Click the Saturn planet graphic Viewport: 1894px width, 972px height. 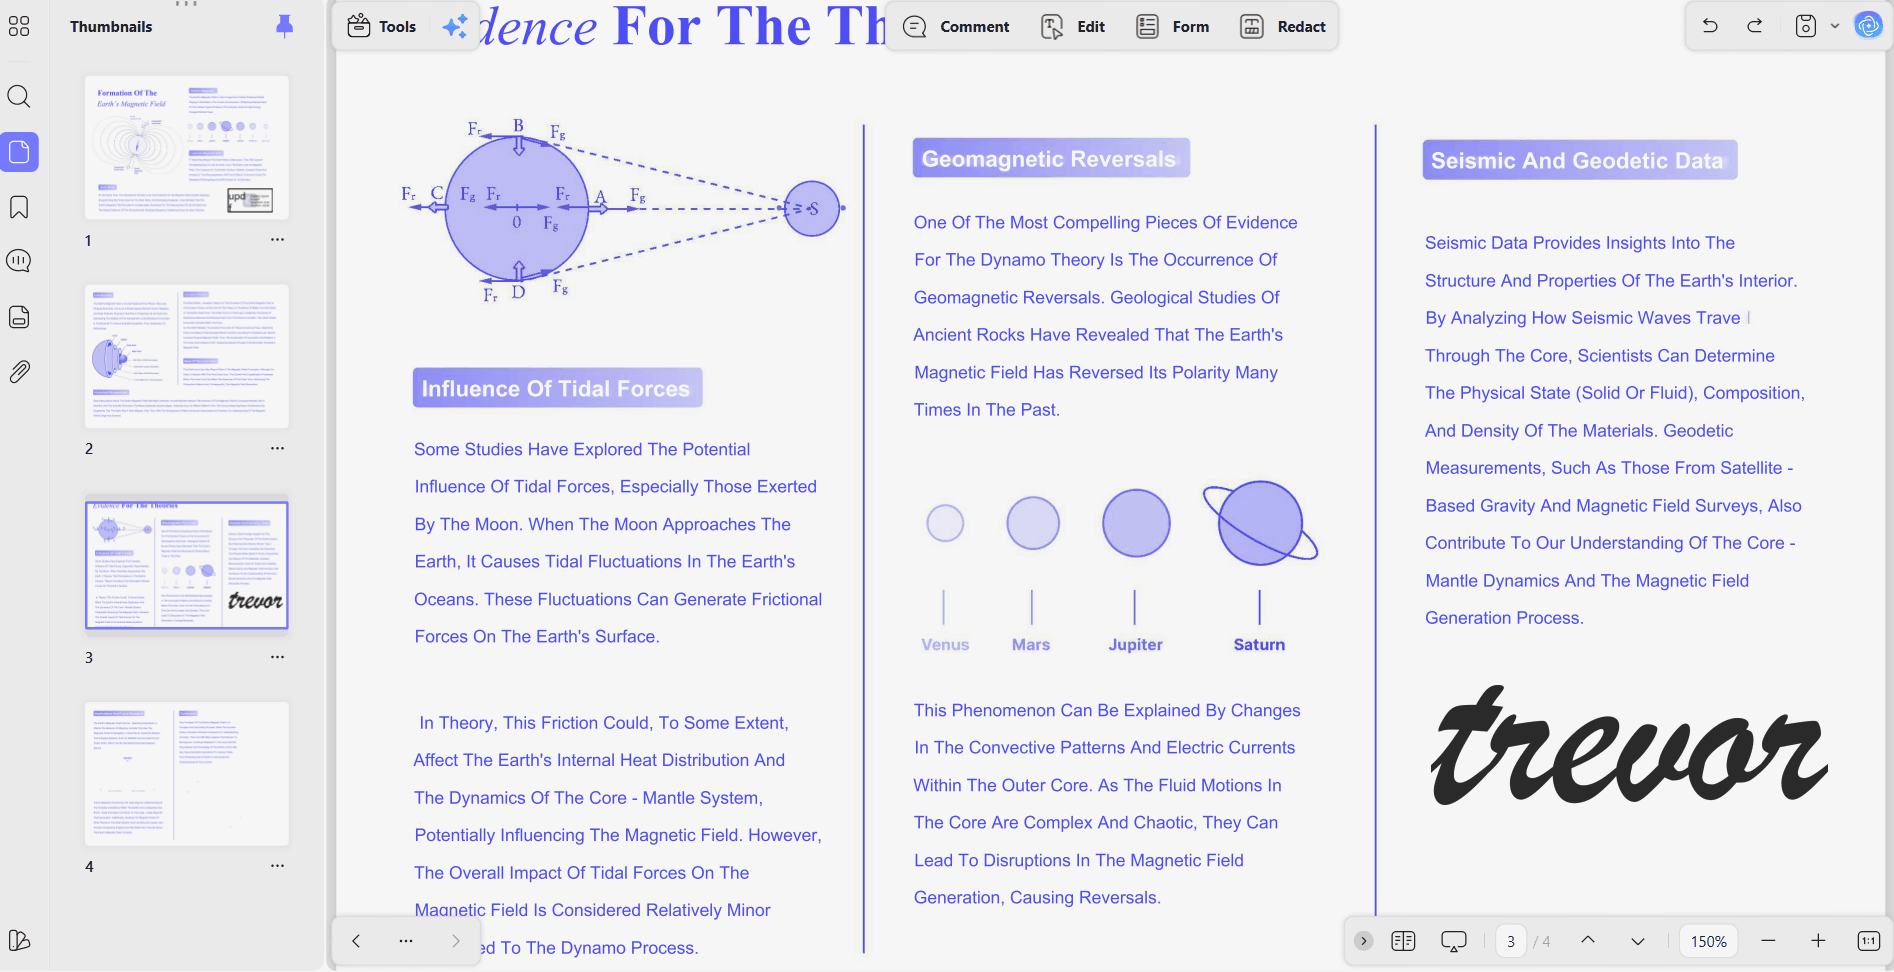pyautogui.click(x=1260, y=523)
